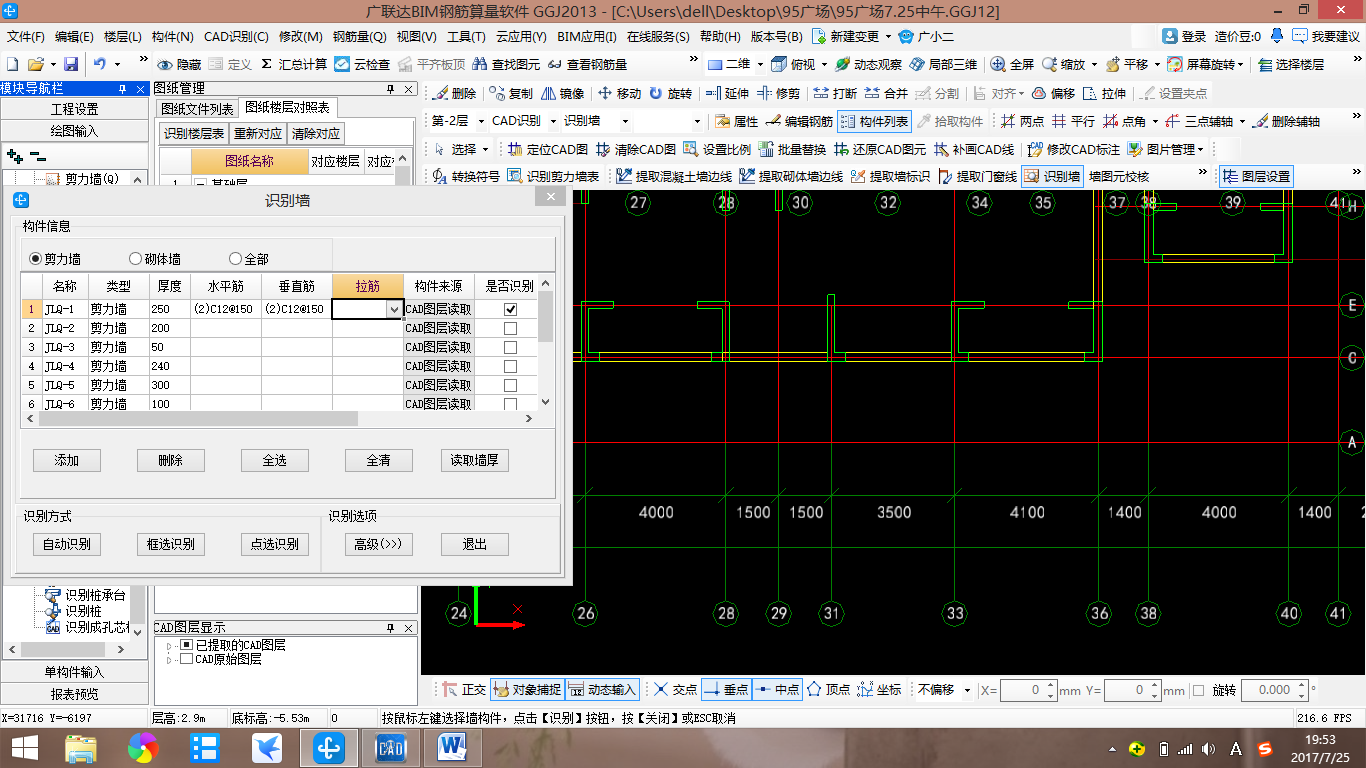Open 查看钢筋量 rebar quantity tool
The width and height of the screenshot is (1366, 768).
(x=586, y=64)
